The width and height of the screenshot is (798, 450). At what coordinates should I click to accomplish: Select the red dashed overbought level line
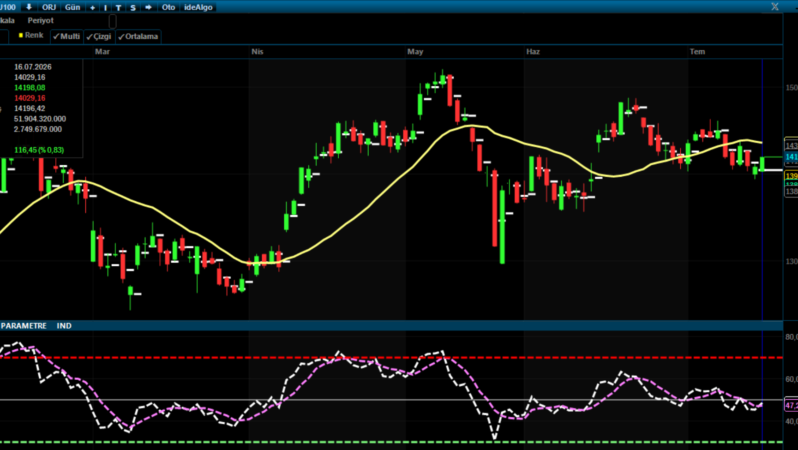[x=391, y=357]
